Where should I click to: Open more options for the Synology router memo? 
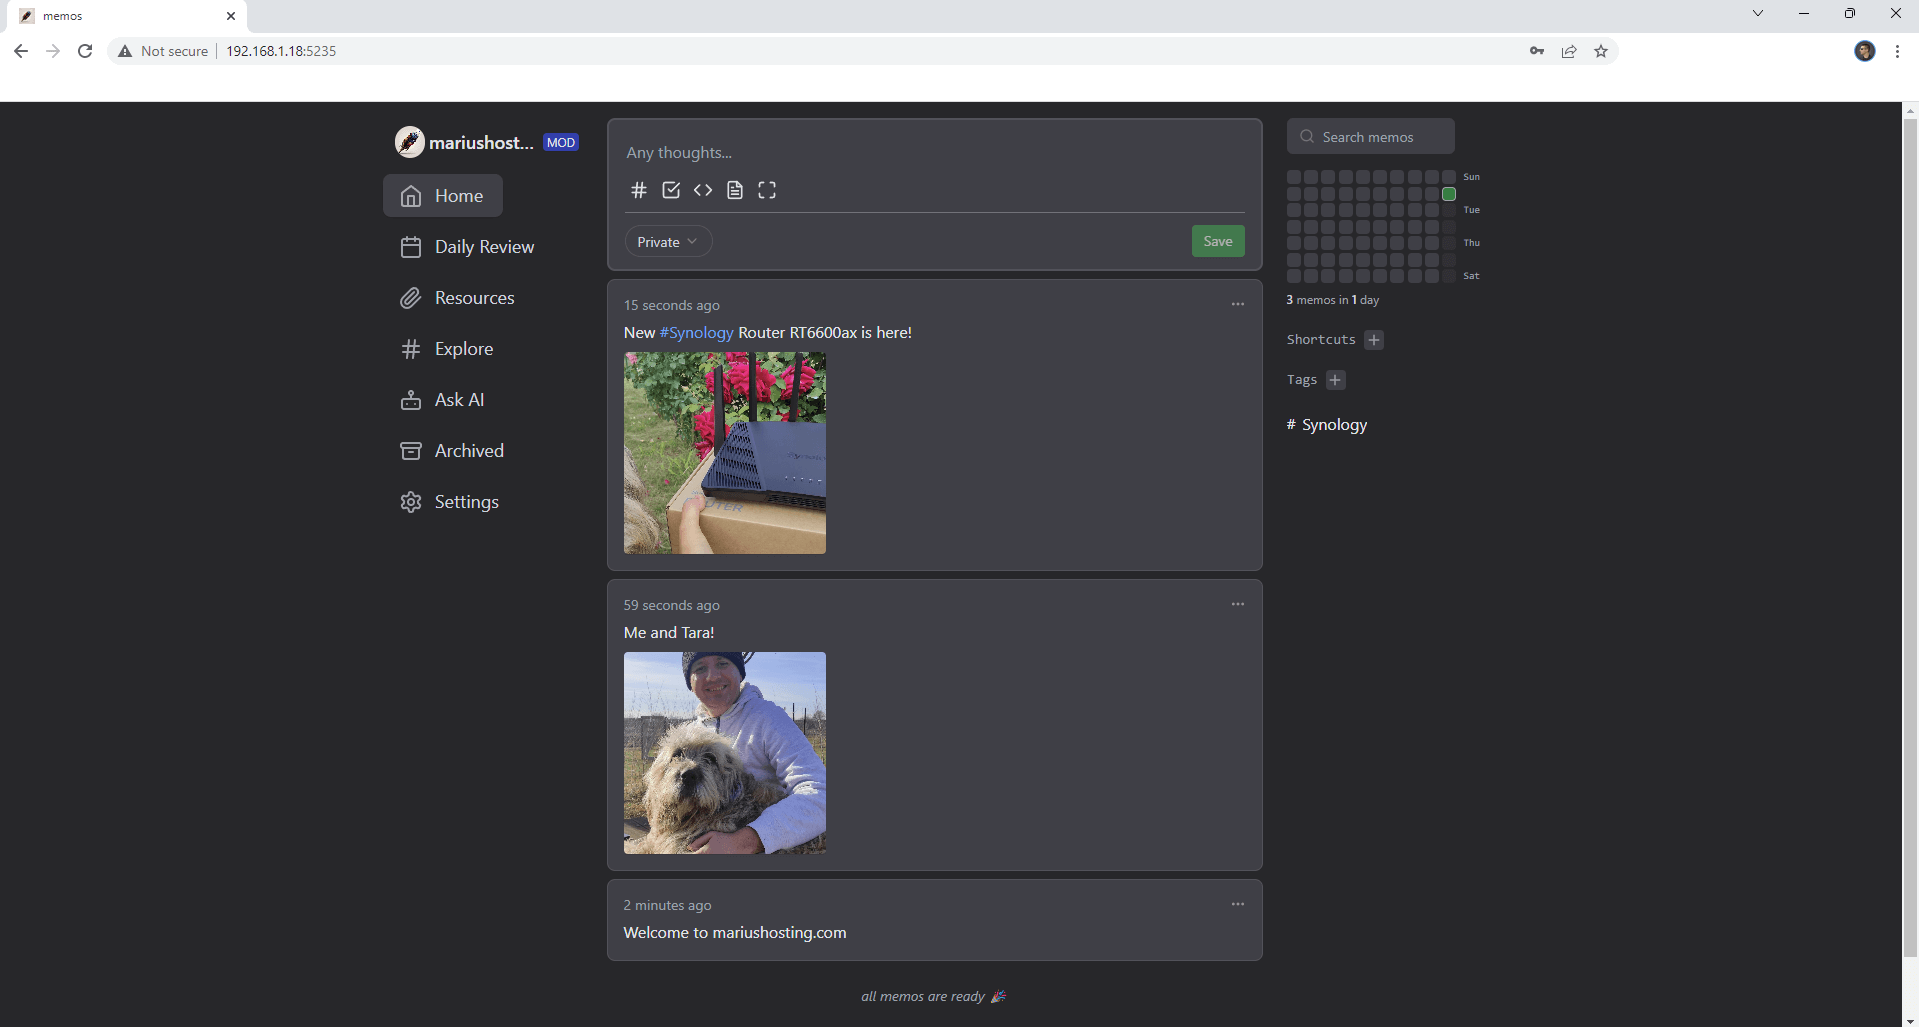pos(1237,304)
